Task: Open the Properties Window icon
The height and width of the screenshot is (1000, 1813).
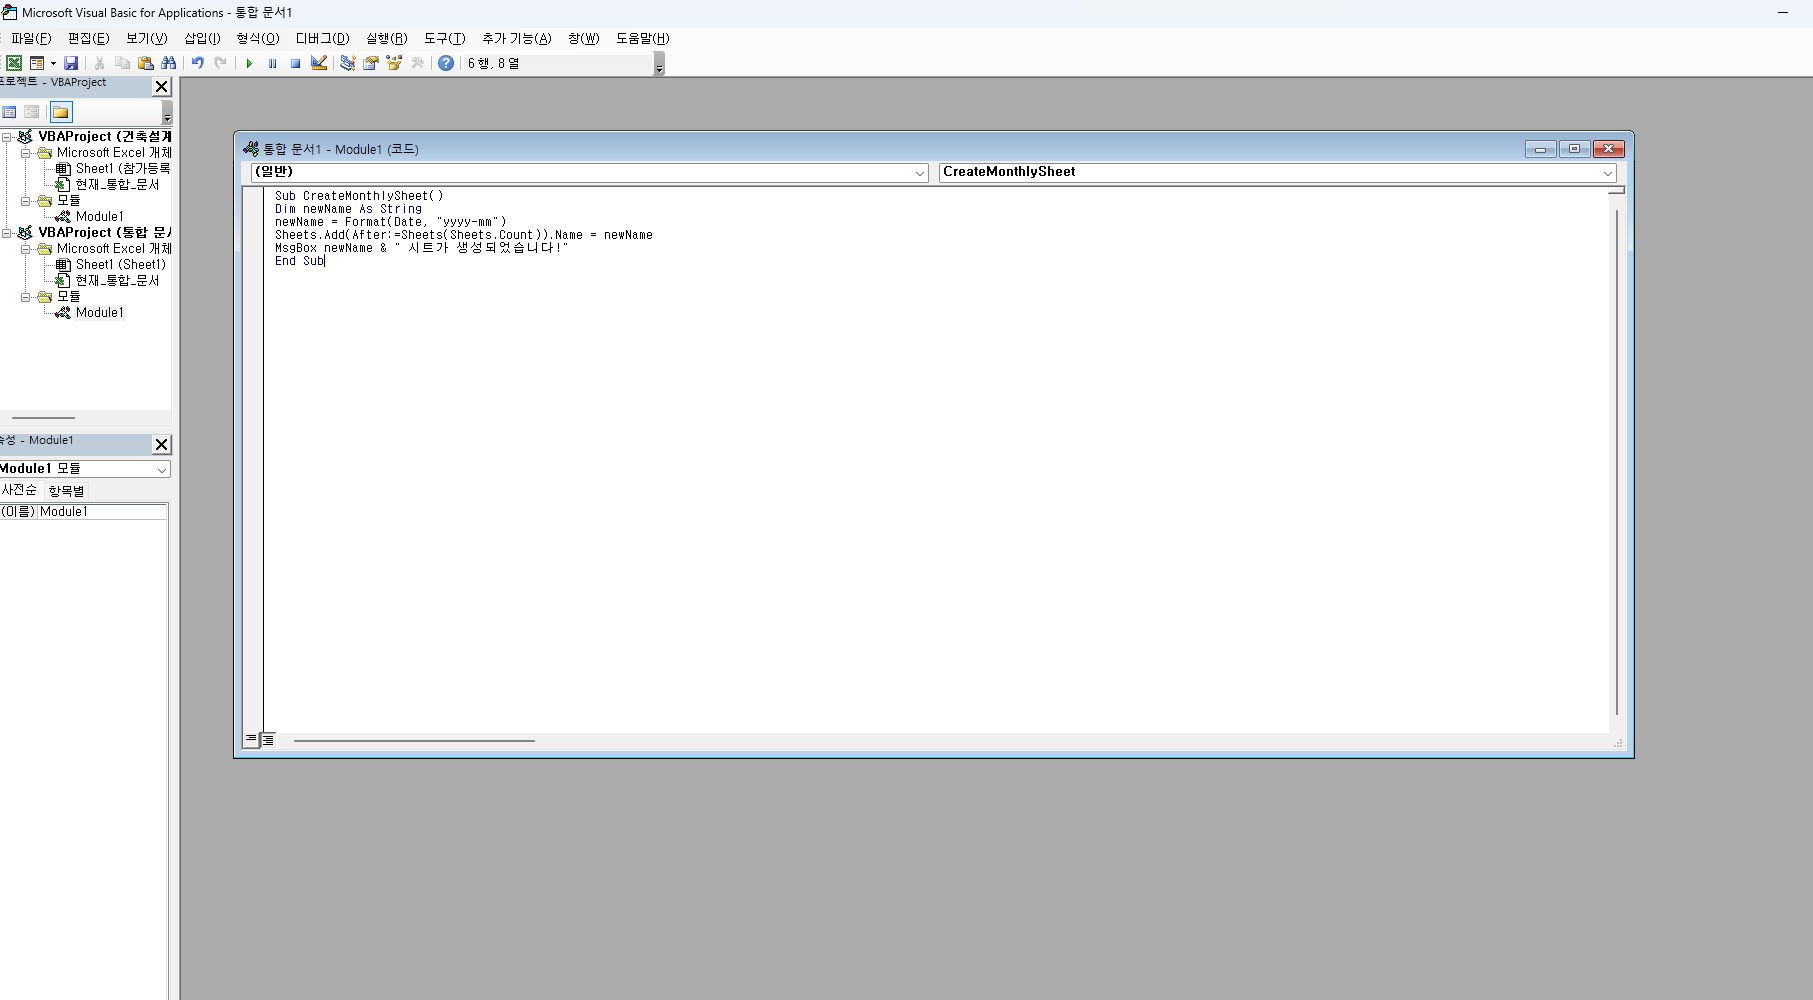Action: pyautogui.click(x=371, y=62)
